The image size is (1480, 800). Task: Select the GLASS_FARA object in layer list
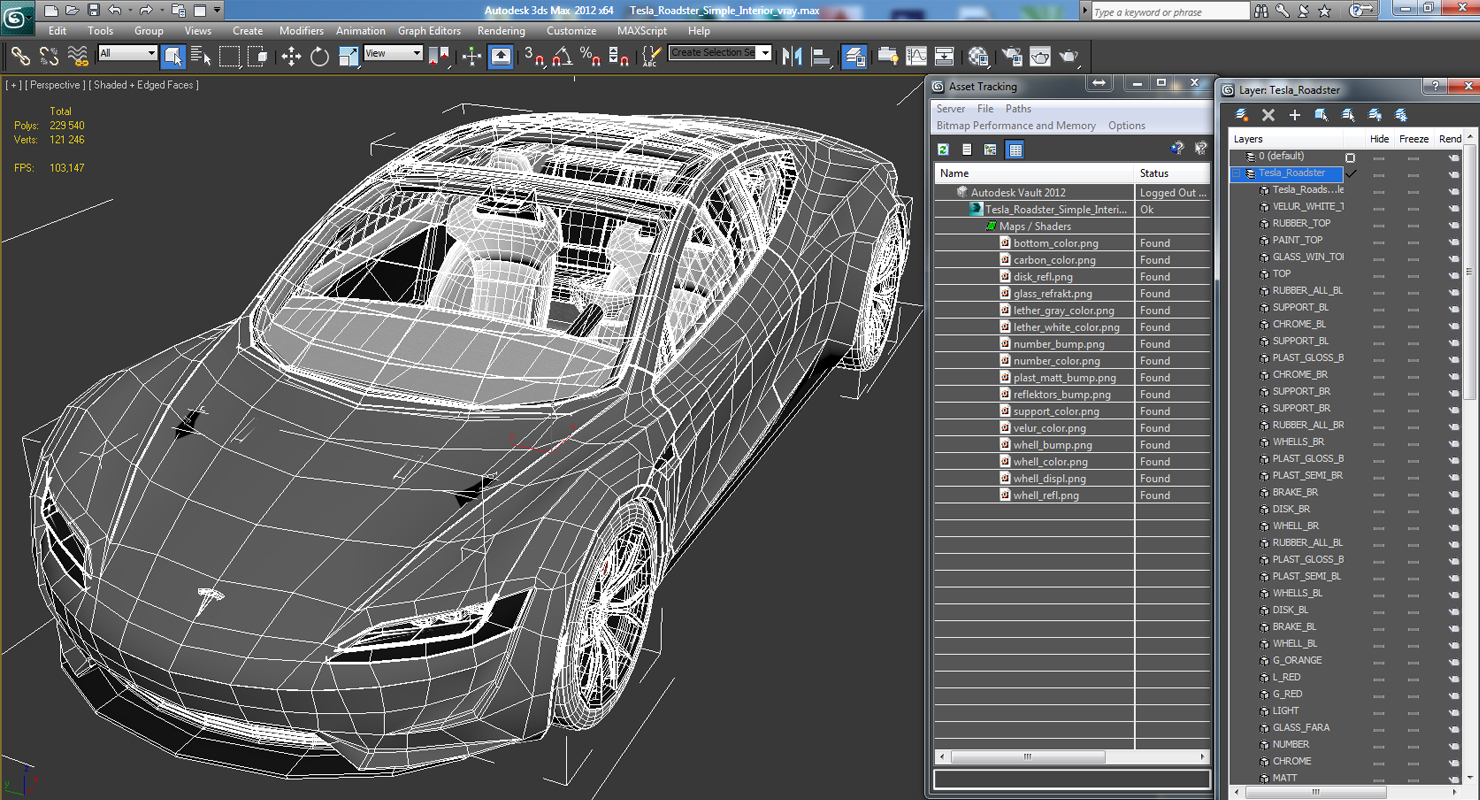point(1301,728)
